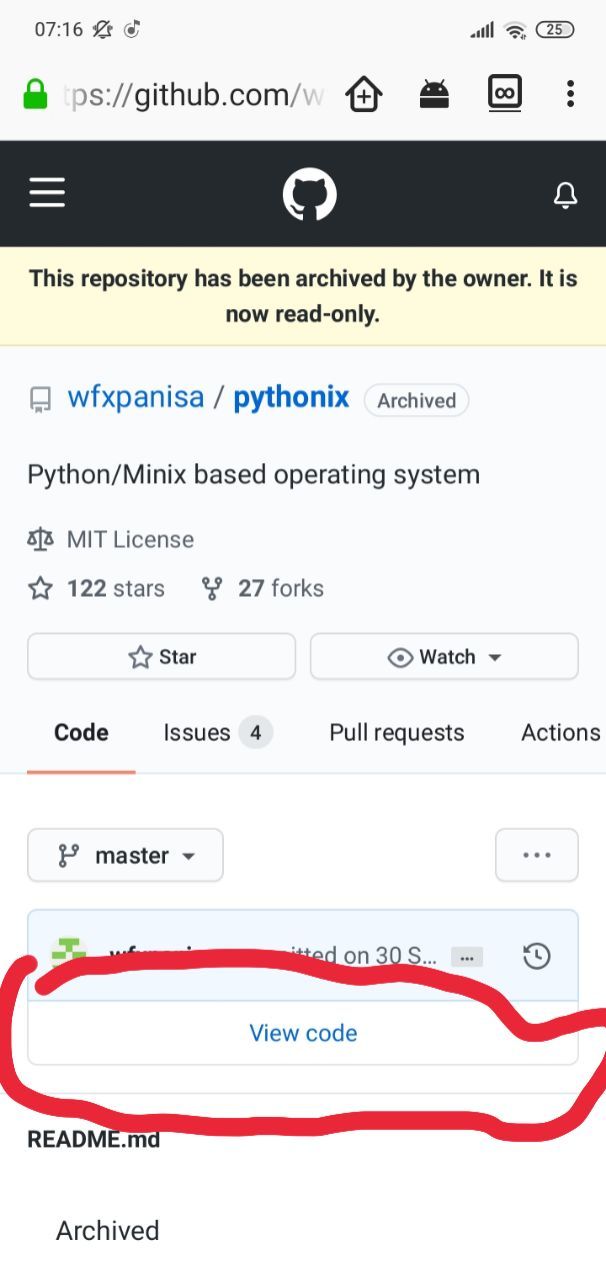The image size is (606, 1280).
Task: Tap the green padlock security icon
Action: (35, 95)
